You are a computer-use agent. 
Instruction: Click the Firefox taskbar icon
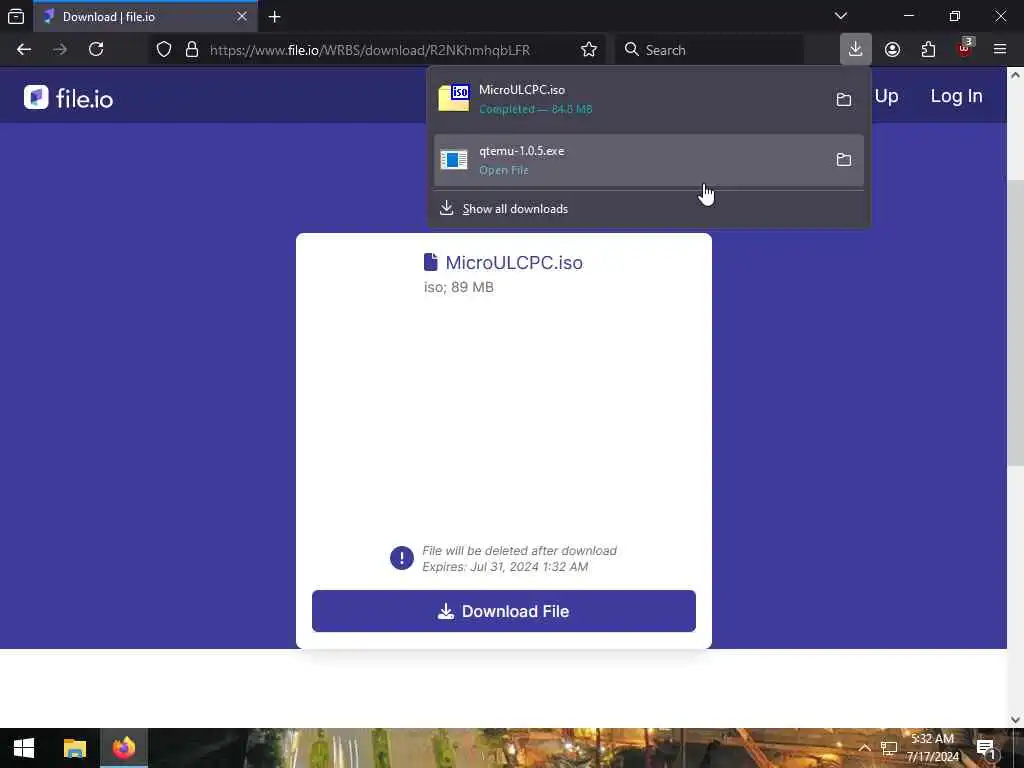(x=124, y=748)
